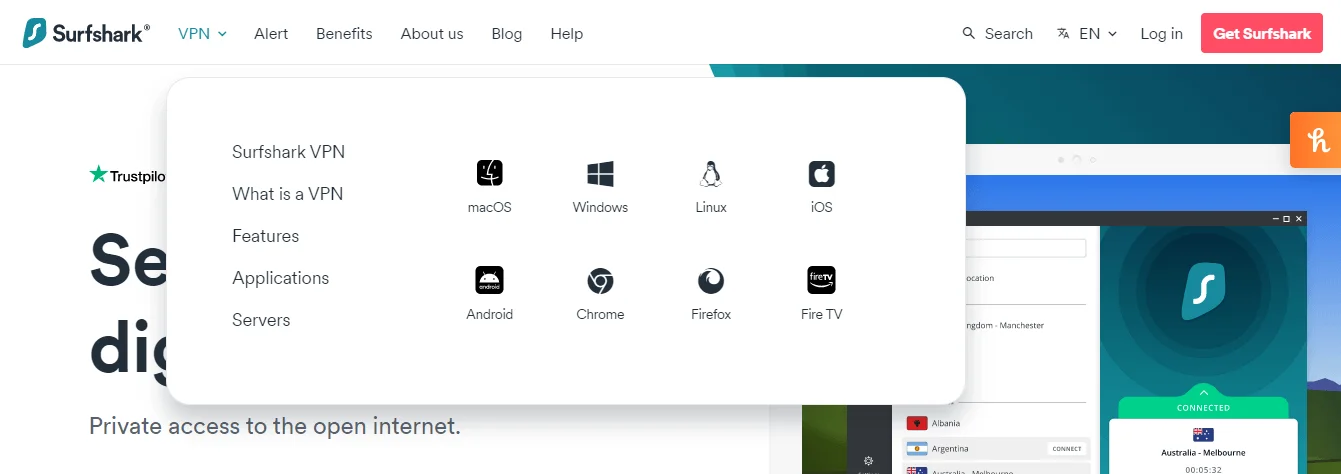Click the Trustpilot star icon
This screenshot has height=474, width=1341.
pos(98,174)
